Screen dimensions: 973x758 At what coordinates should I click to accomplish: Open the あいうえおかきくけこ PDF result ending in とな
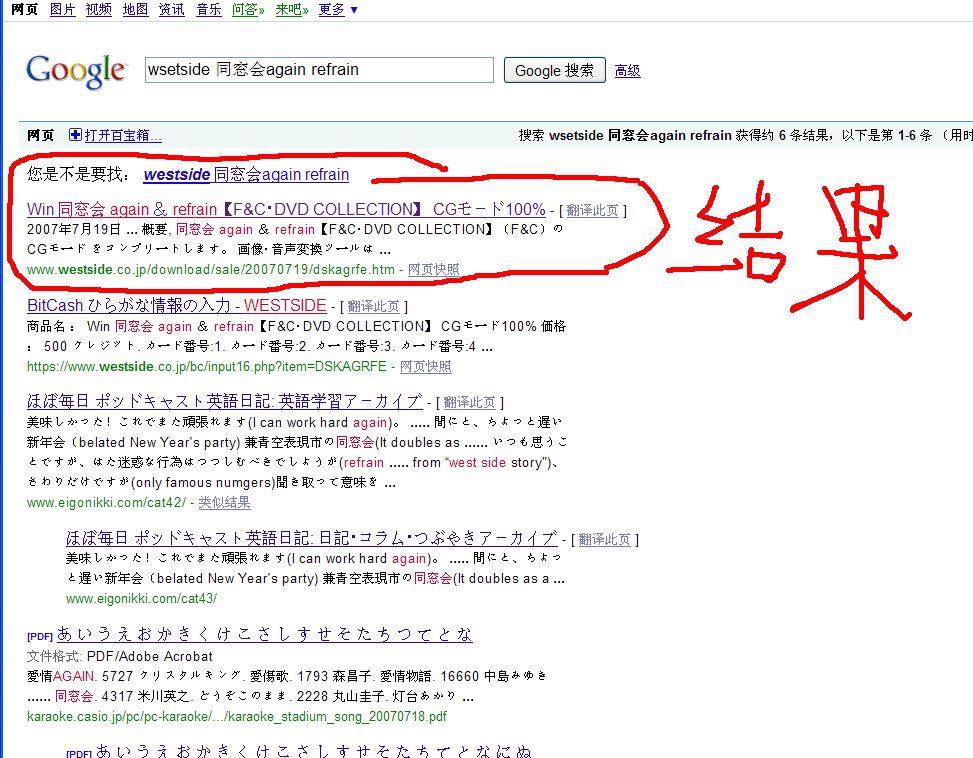click(264, 634)
